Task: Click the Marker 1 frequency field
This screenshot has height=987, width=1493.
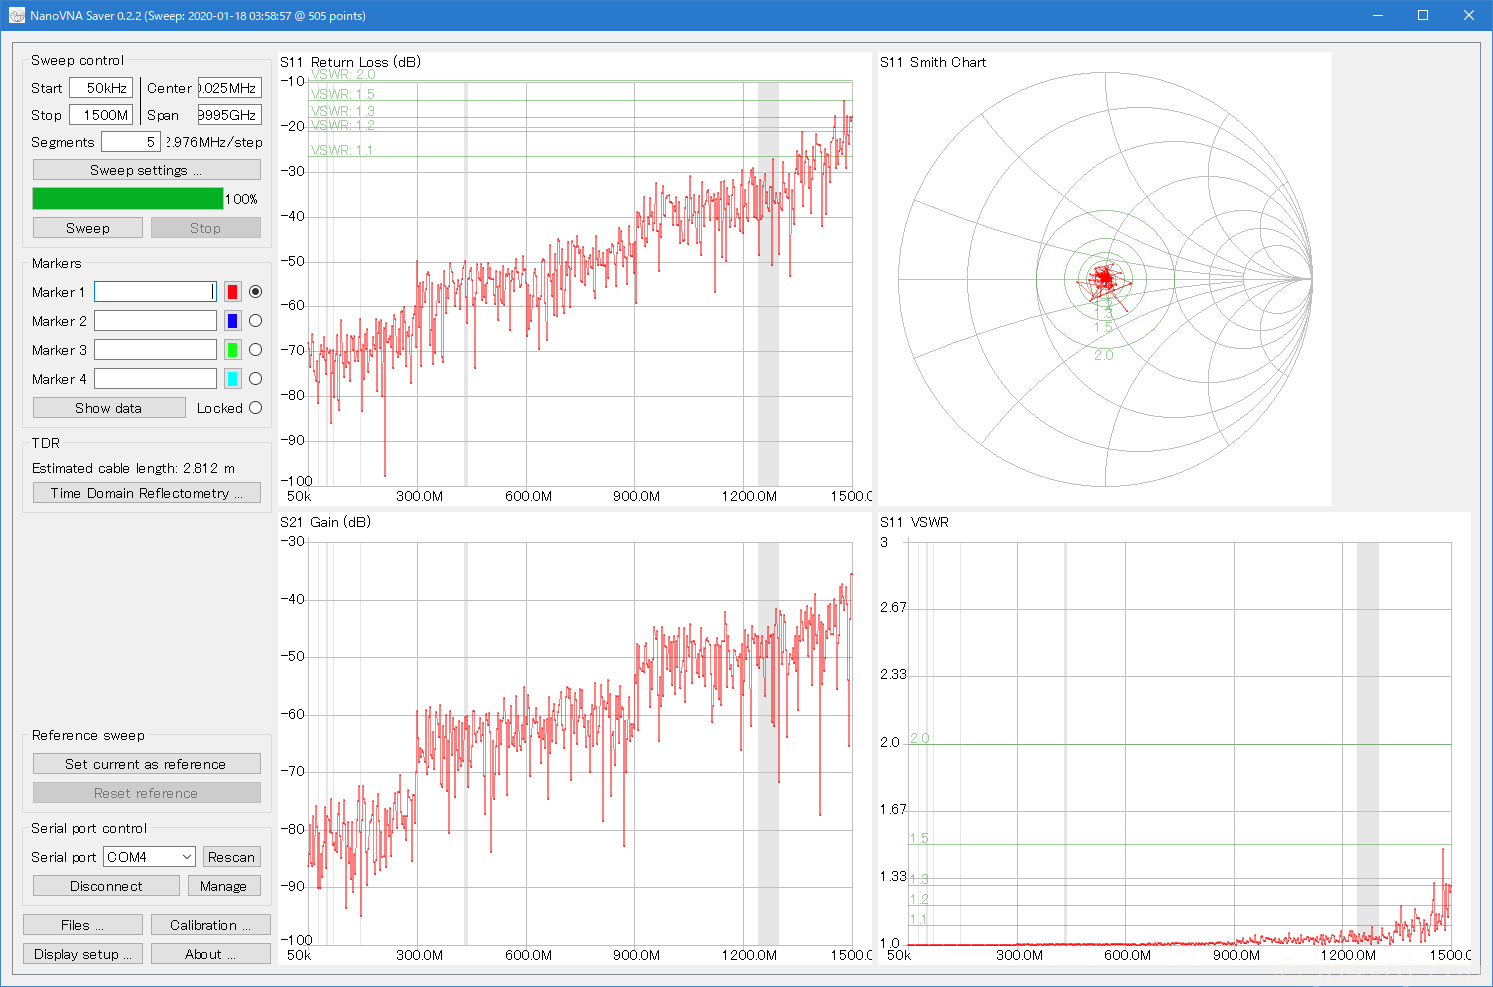Action: point(155,292)
